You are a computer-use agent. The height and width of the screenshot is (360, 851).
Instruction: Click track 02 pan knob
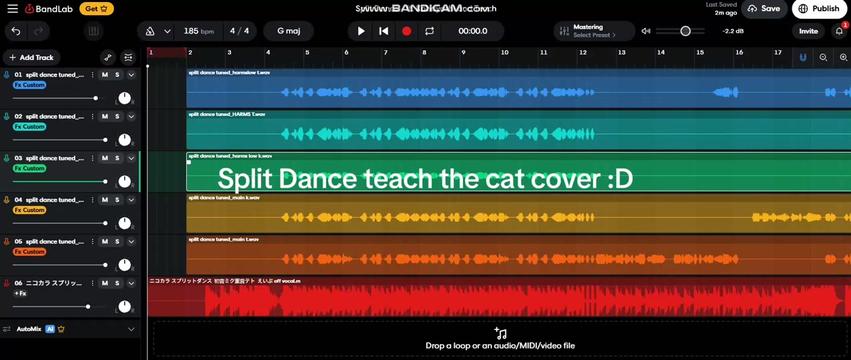coord(124,140)
